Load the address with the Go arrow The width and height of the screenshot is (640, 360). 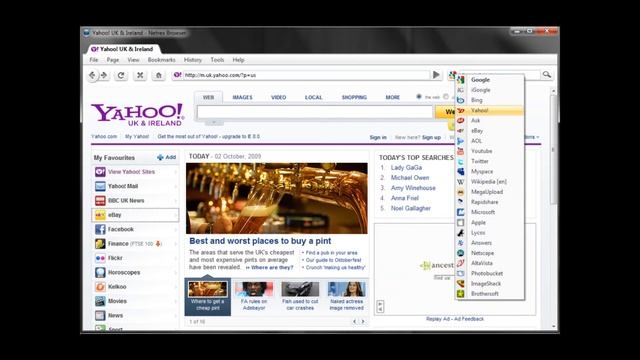(436, 75)
